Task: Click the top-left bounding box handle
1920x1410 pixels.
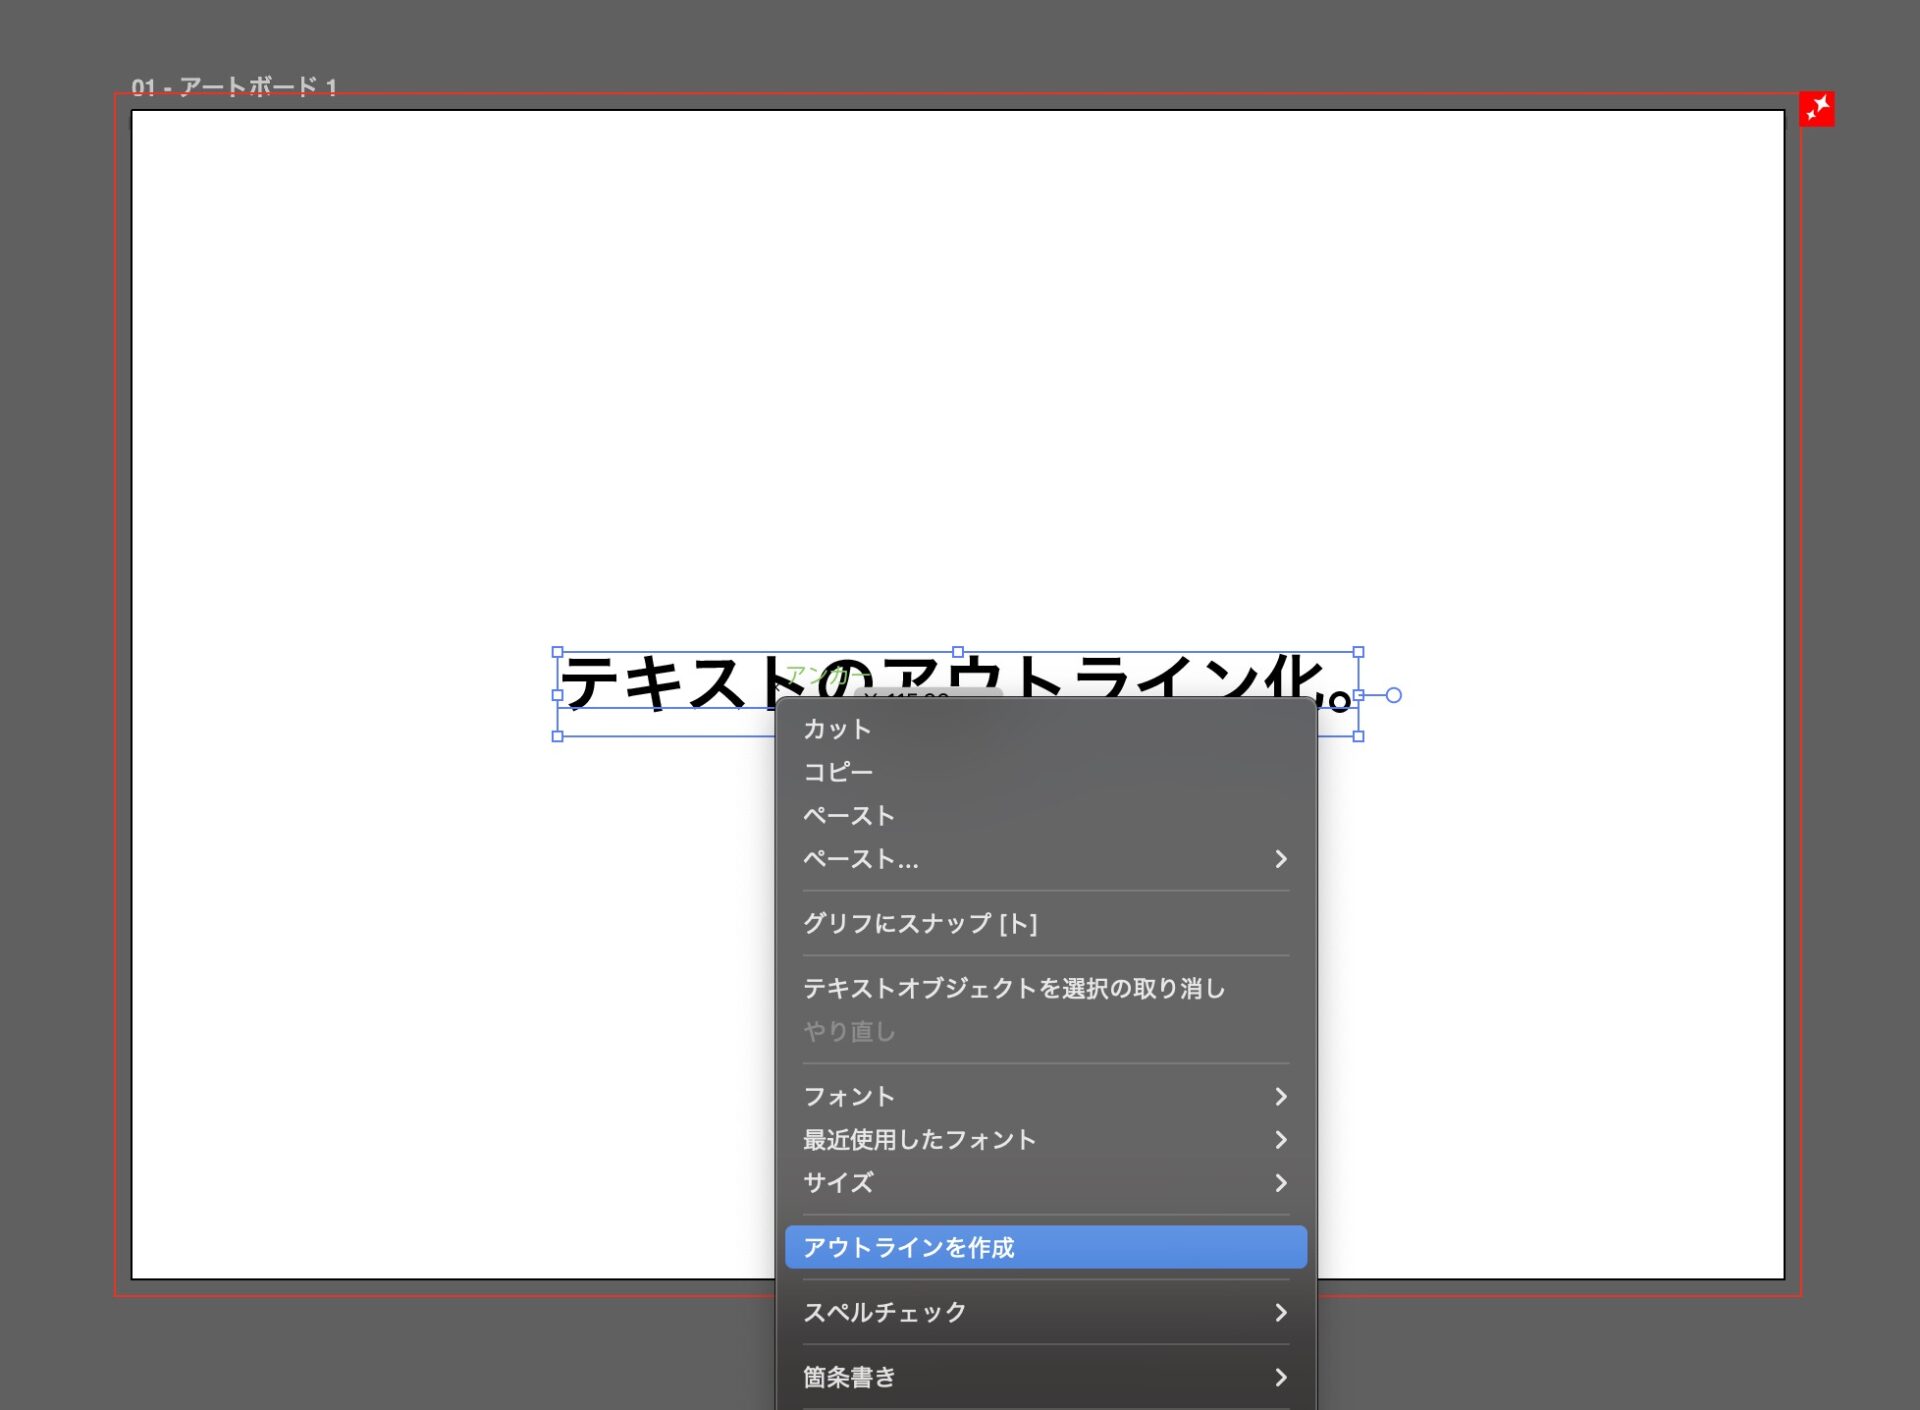Action: pyautogui.click(x=558, y=651)
